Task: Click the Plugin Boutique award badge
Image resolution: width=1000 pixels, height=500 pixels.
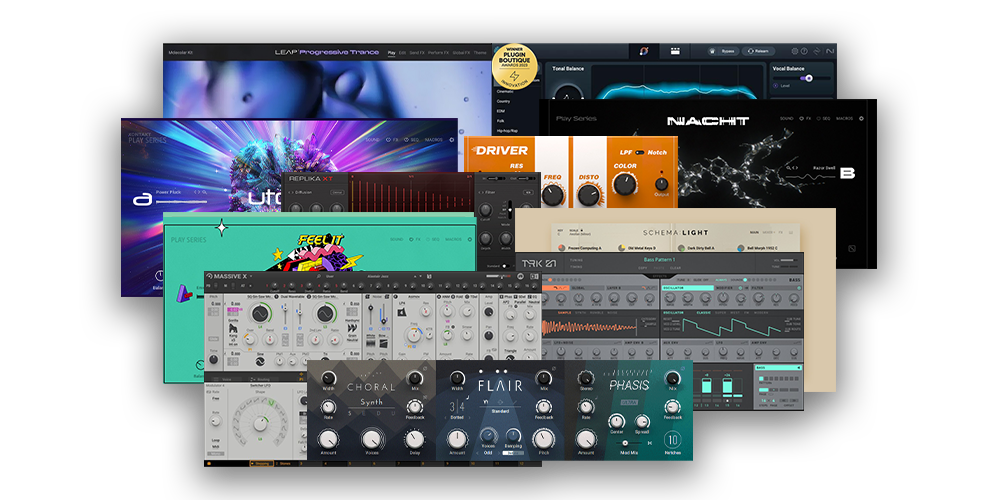Action: (516, 68)
